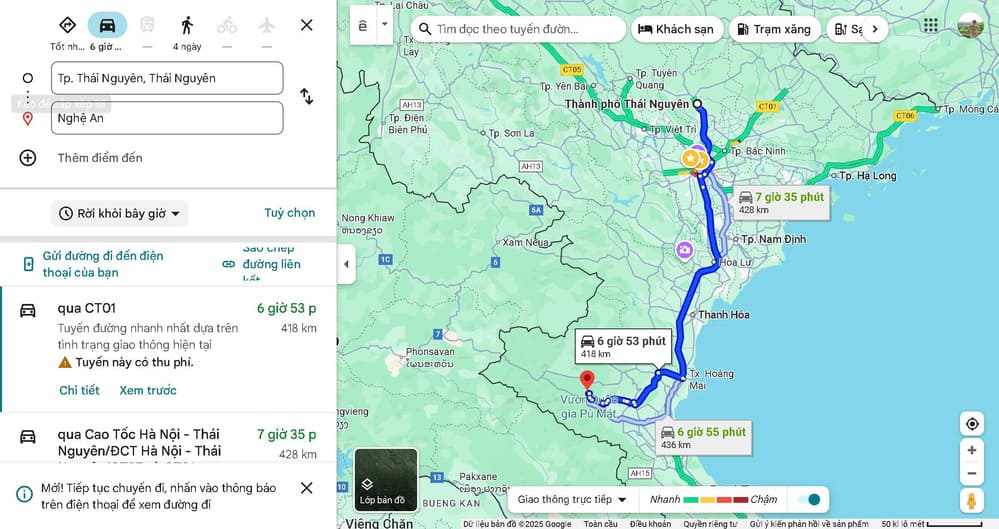Toggle the live traffic switch
999x529 pixels.
click(809, 499)
